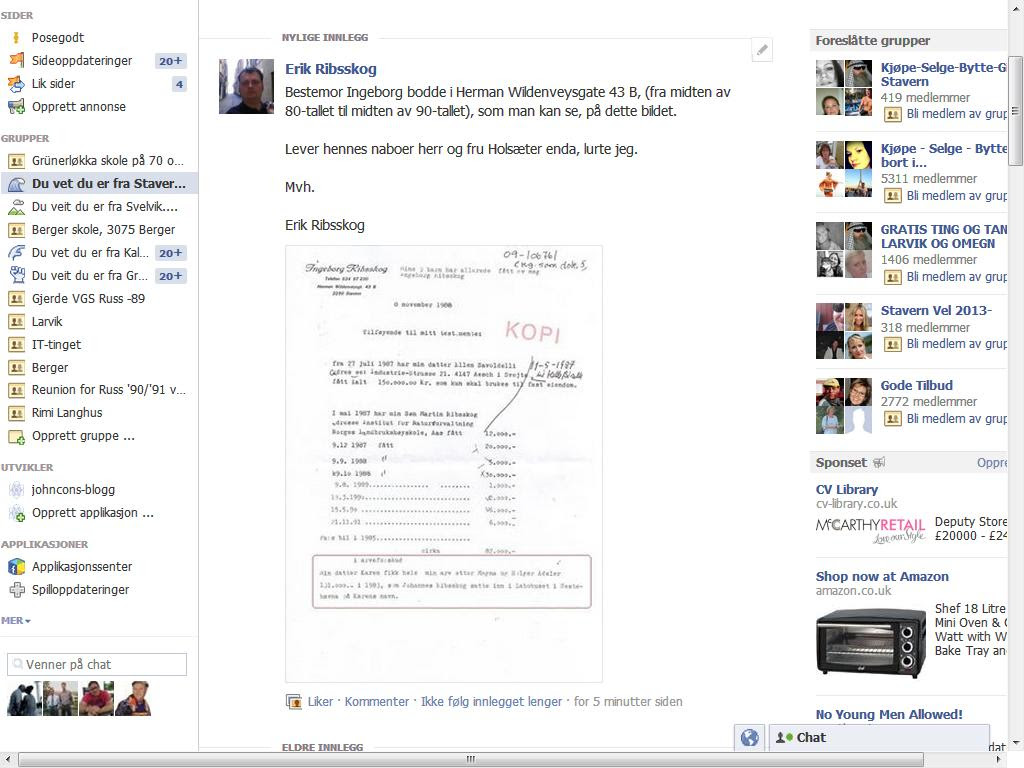Screen dimensions: 1024x768
Task: Open the Chat bar
Action: [x=879, y=738]
